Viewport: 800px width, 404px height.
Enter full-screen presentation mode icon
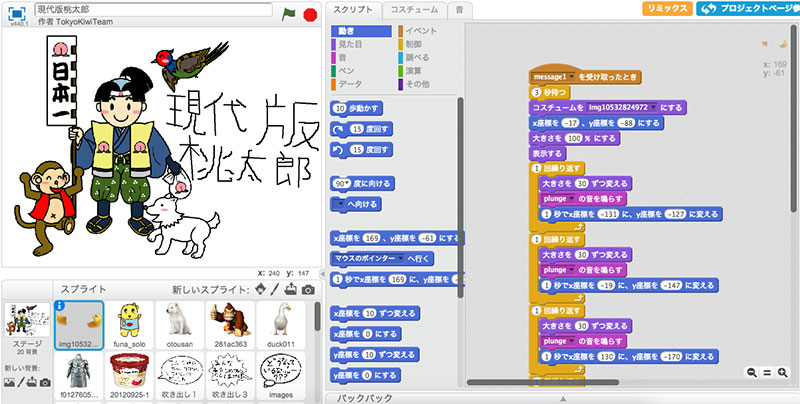pos(17,13)
